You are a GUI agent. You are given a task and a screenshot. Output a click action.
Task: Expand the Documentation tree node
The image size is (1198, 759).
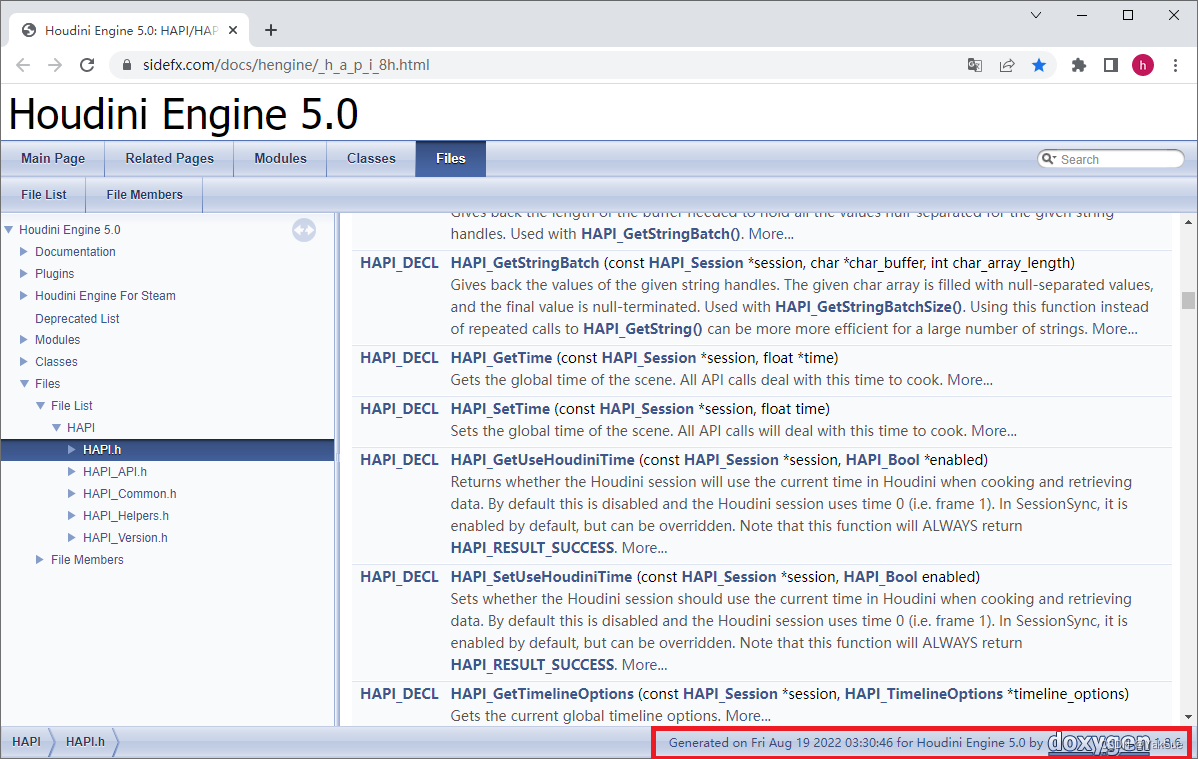click(24, 251)
